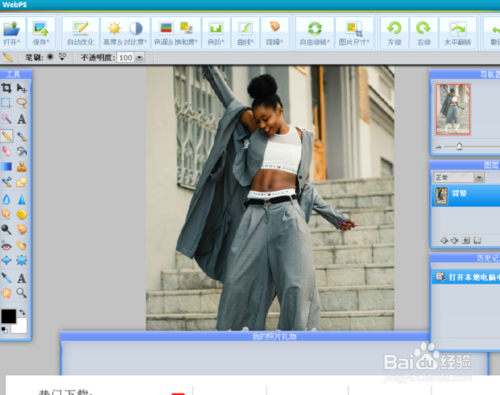Select the Lasso tool
This screenshot has width=500, height=395.
(22, 103)
